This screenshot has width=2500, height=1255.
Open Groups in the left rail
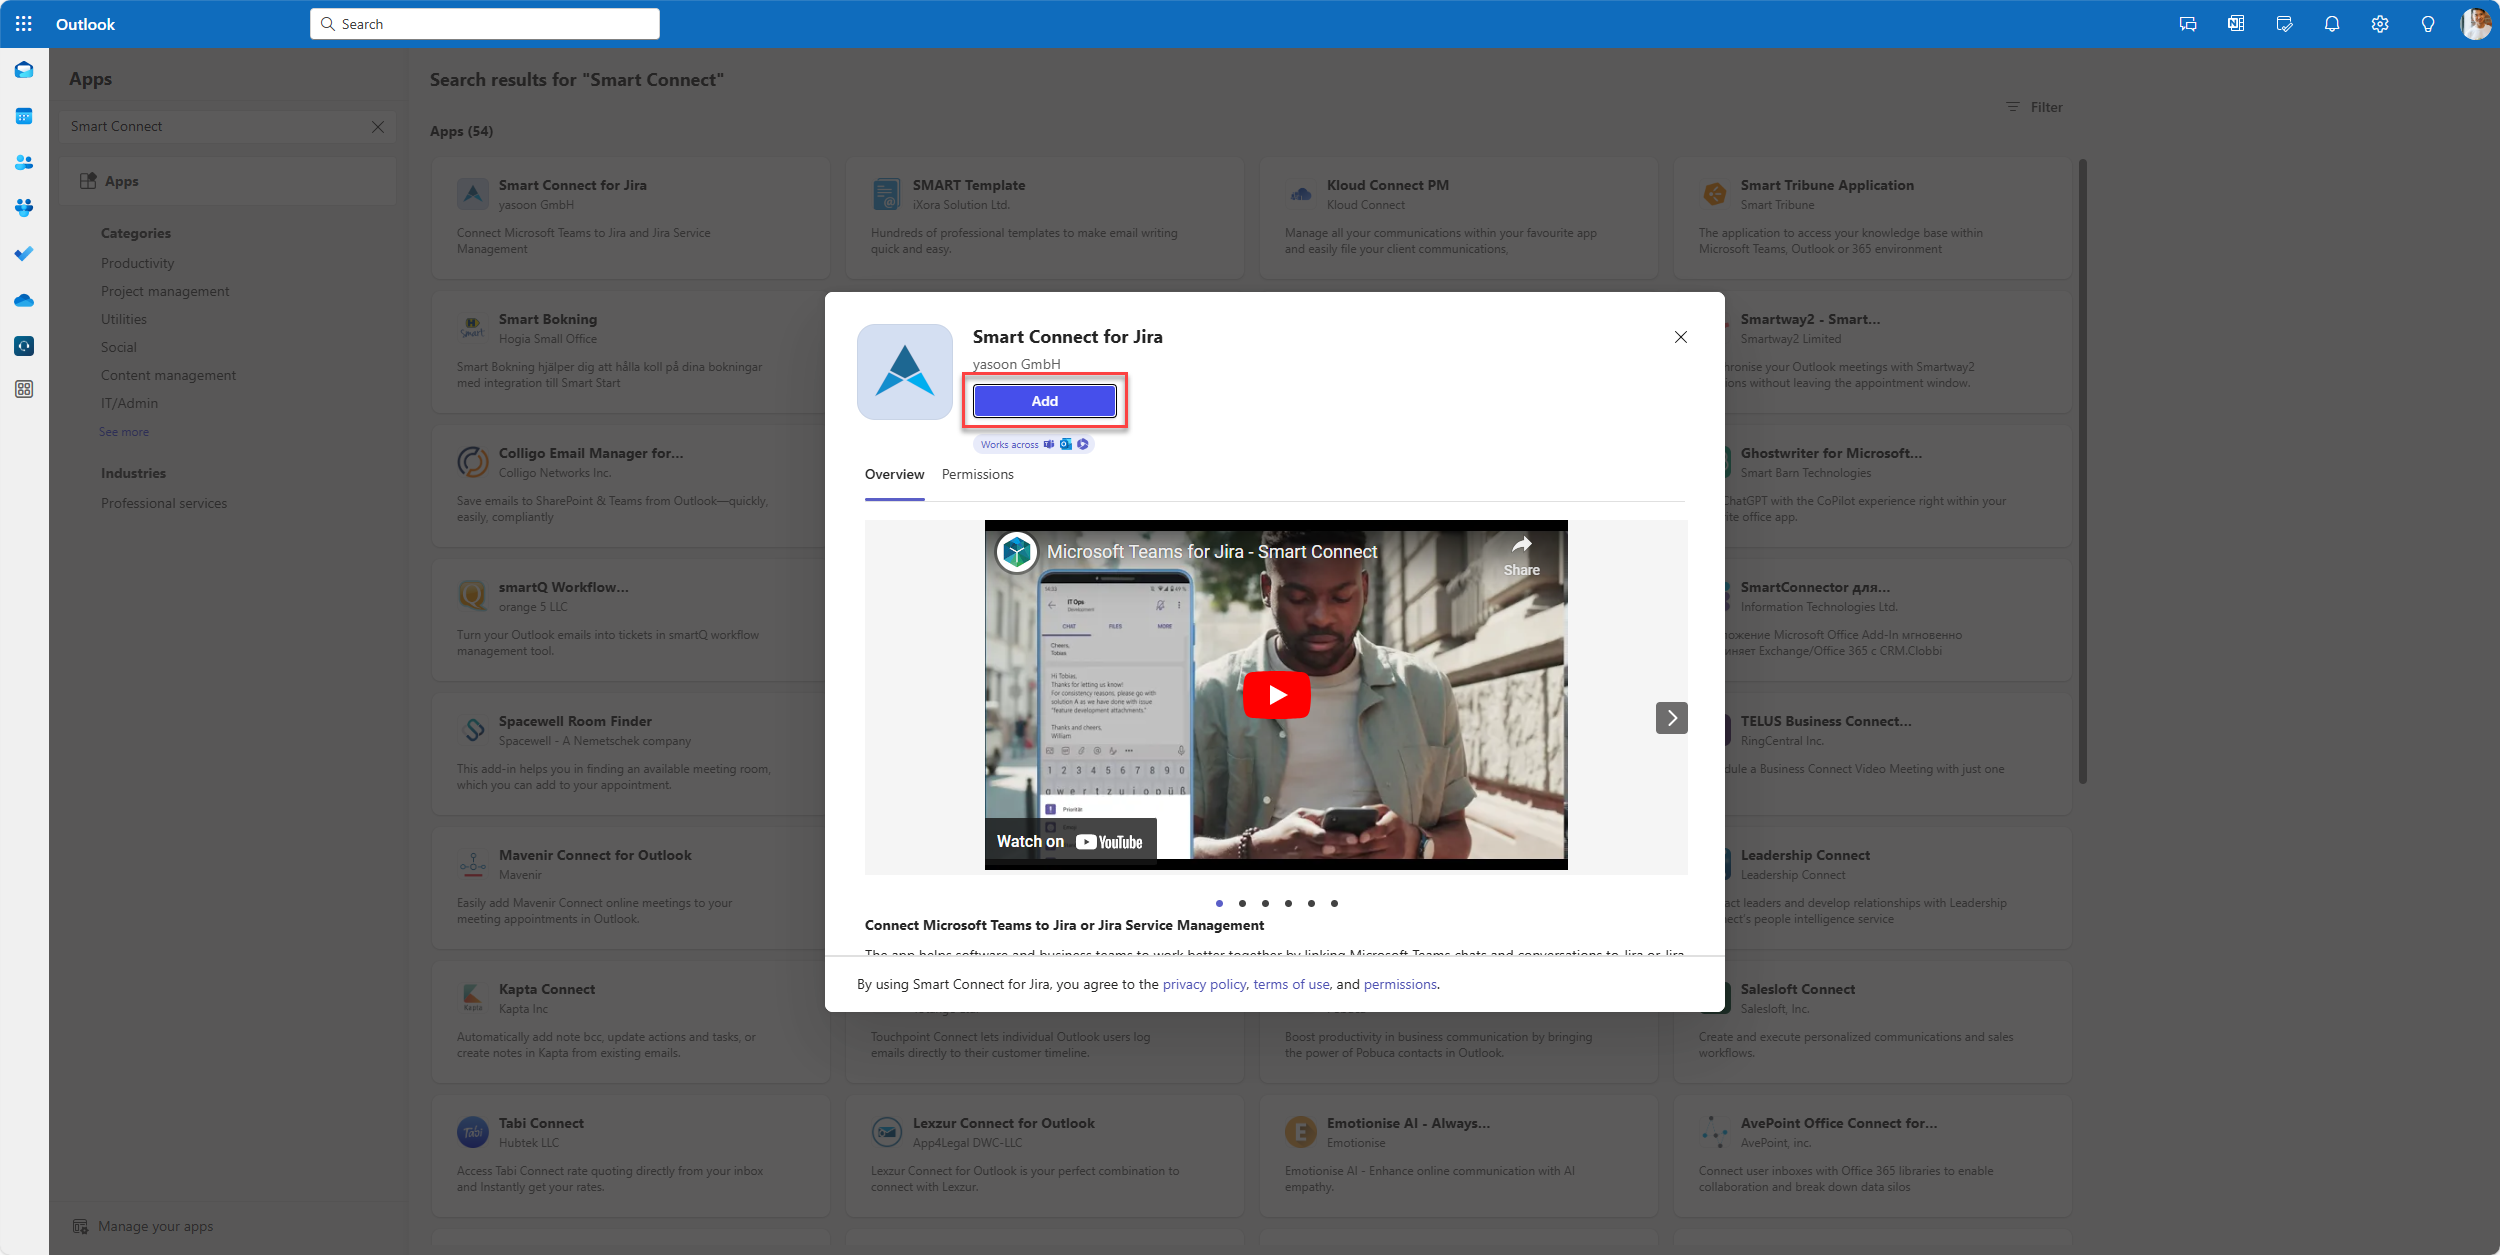[24, 208]
